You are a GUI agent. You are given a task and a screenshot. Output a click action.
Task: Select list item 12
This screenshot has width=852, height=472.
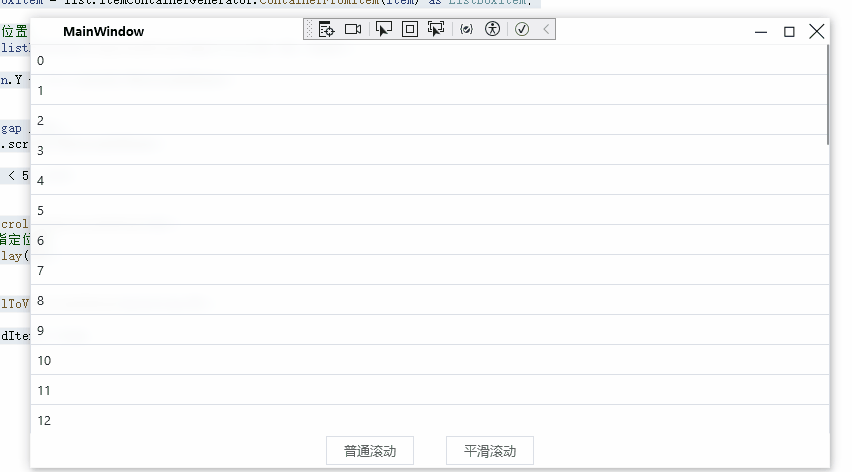coord(429,419)
